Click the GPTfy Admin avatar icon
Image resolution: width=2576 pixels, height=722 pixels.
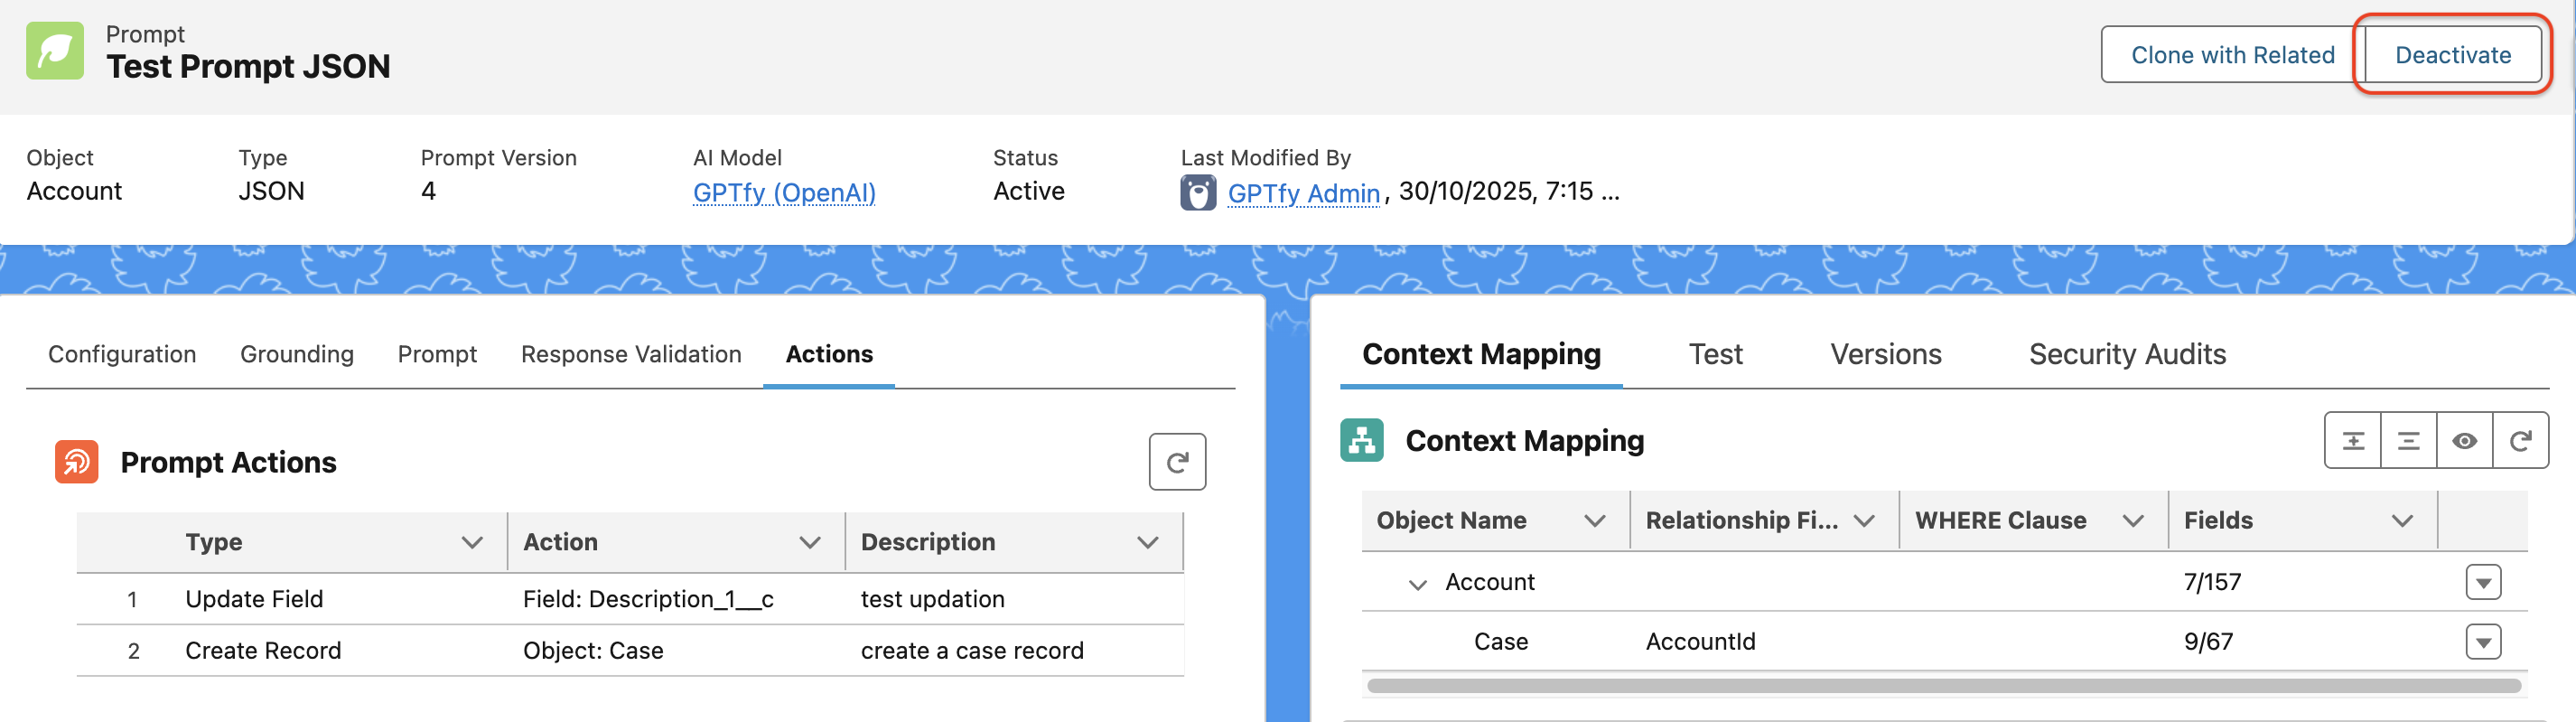(1197, 192)
